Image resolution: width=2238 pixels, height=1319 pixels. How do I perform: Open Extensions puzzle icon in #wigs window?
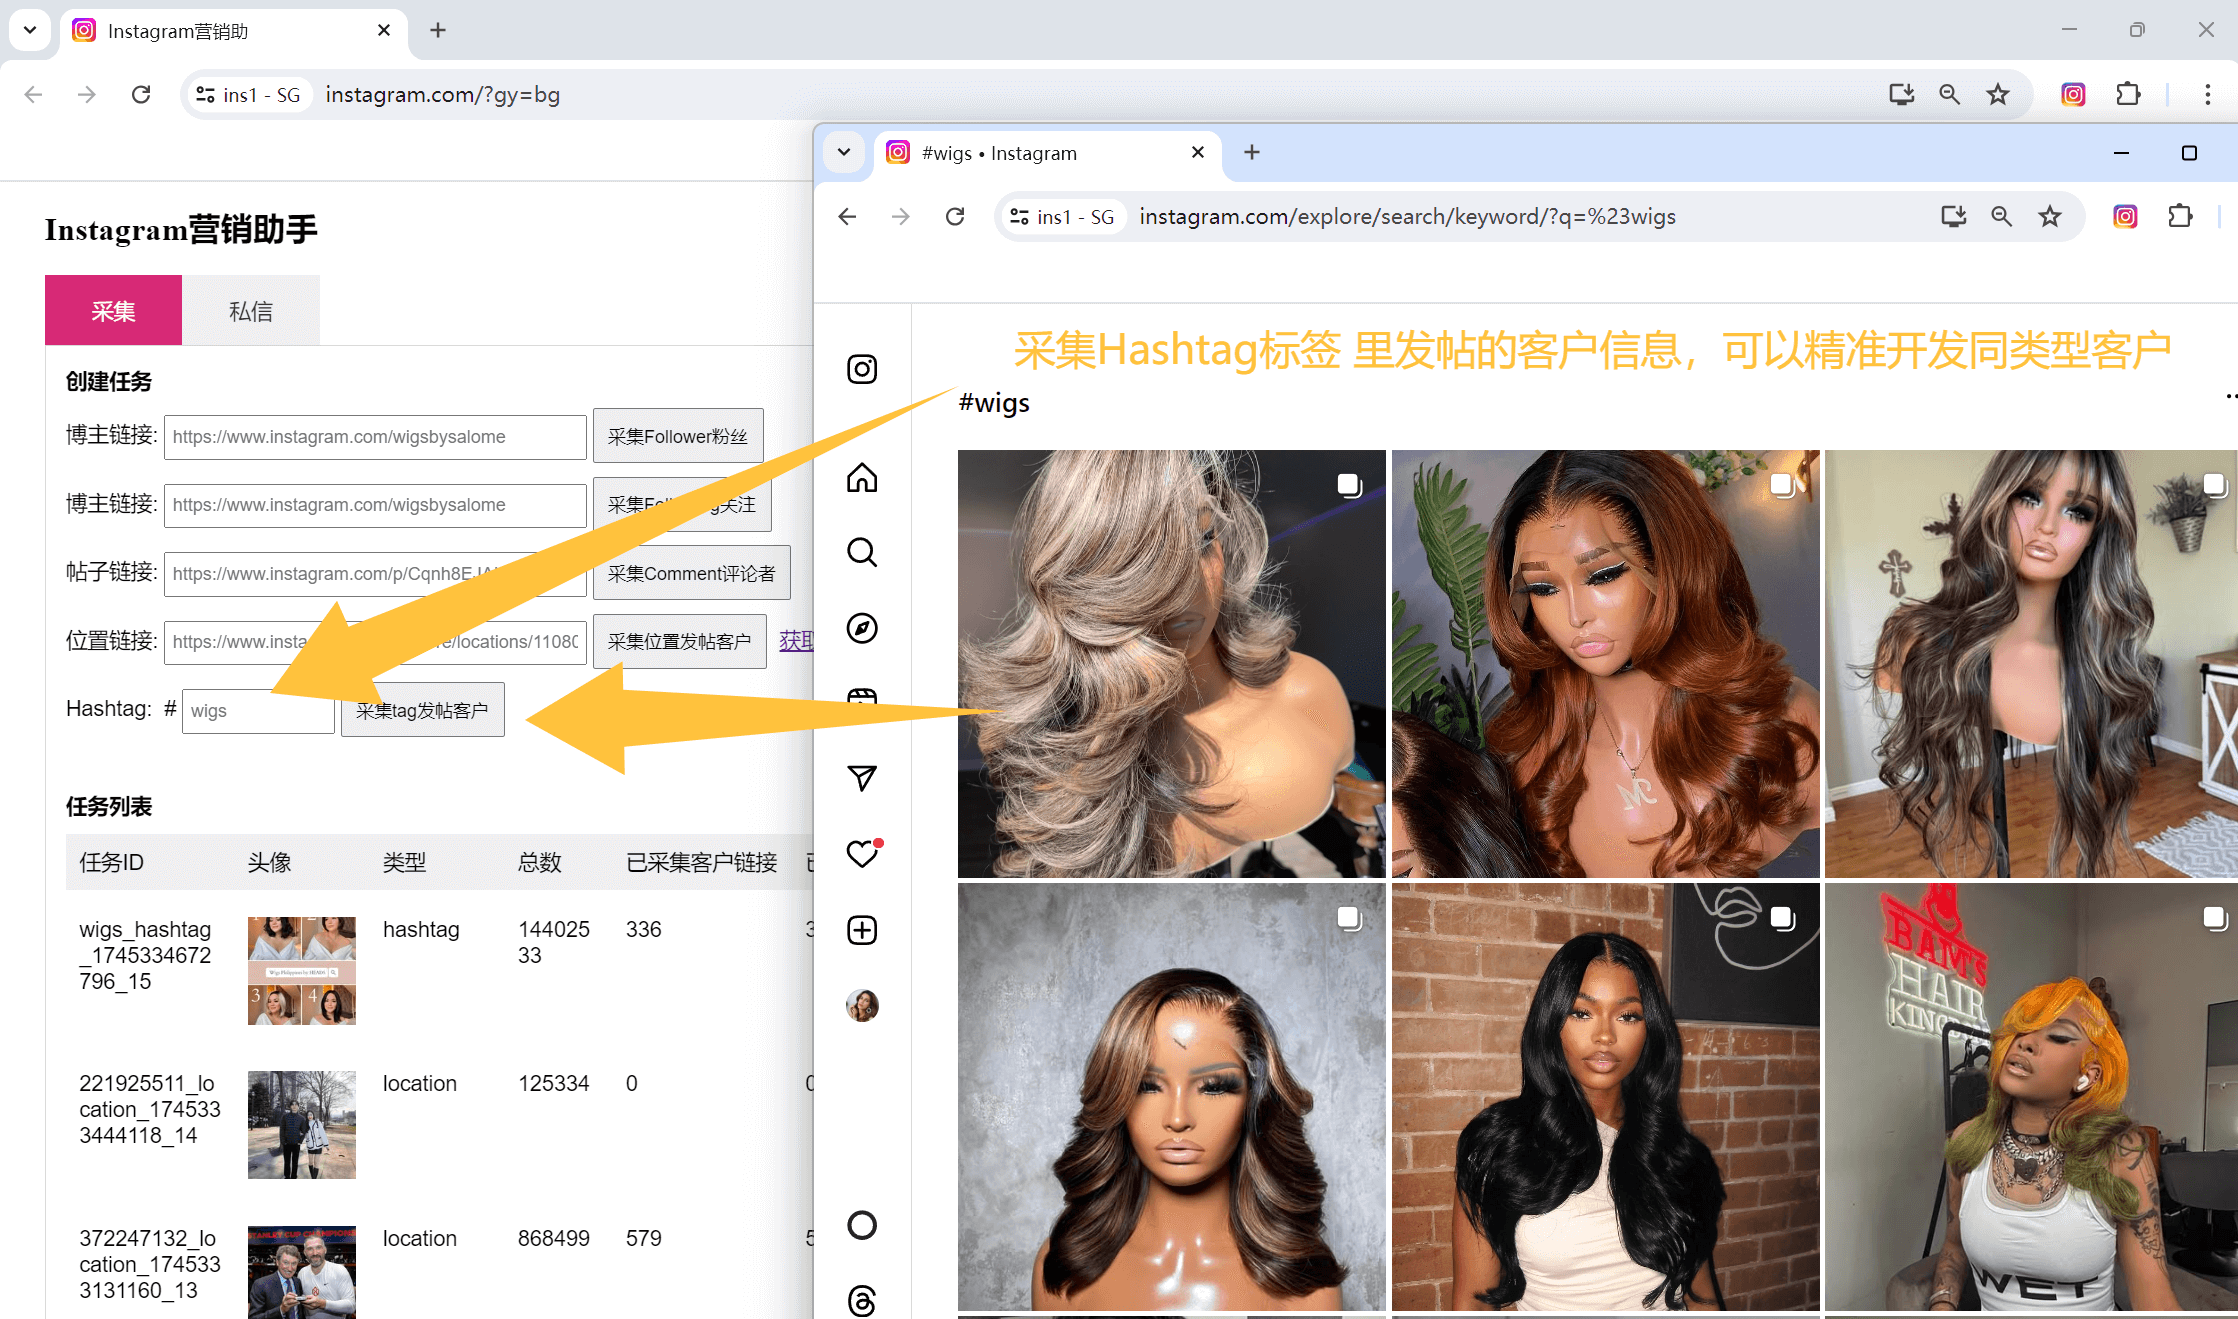point(2180,216)
